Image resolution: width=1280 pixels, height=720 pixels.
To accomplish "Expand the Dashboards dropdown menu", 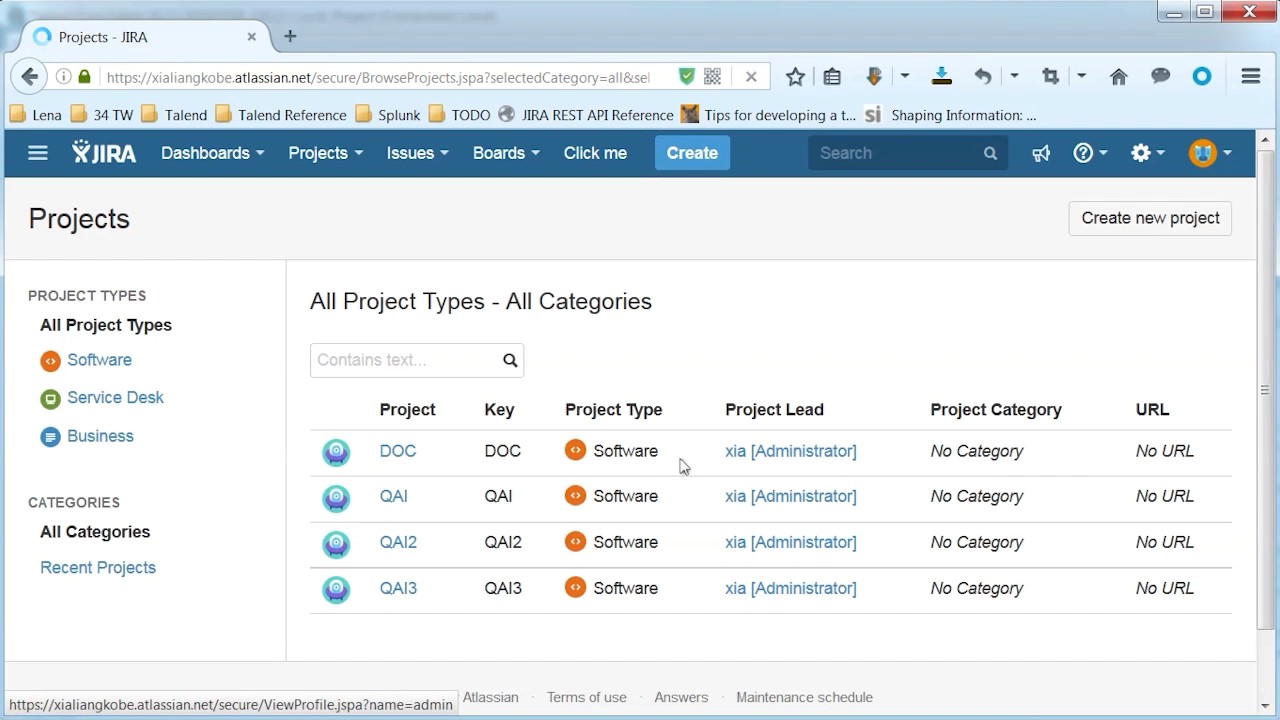I will 212,153.
